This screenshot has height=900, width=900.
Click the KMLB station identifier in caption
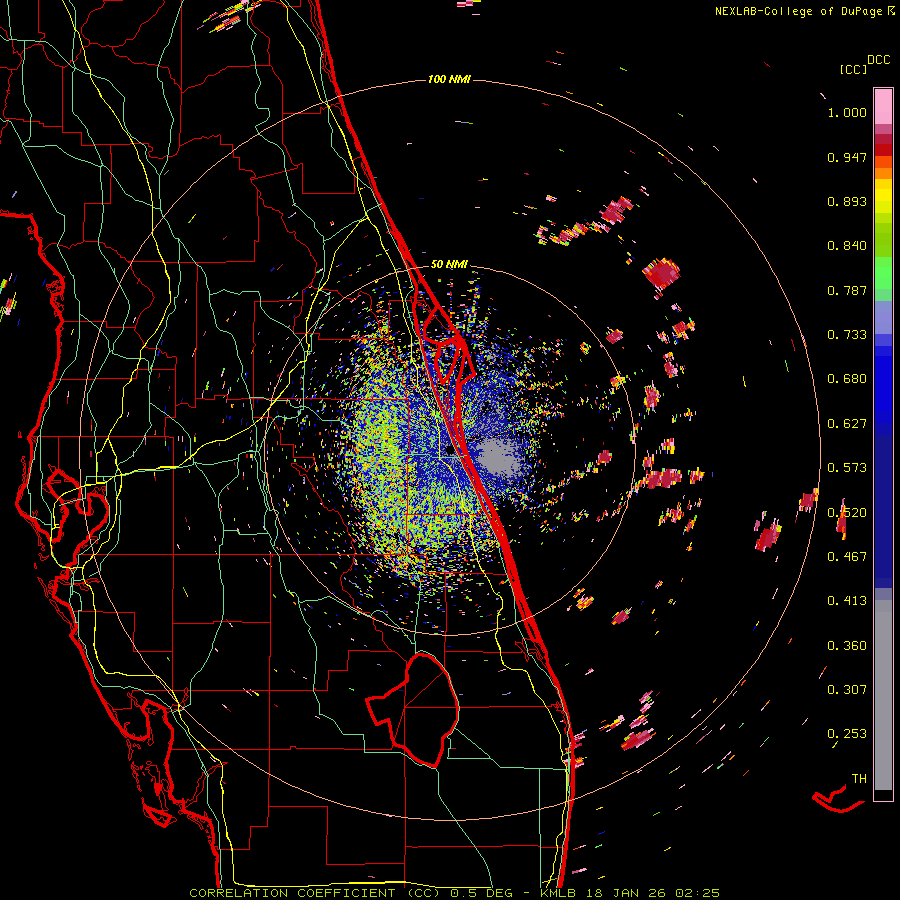[560, 893]
